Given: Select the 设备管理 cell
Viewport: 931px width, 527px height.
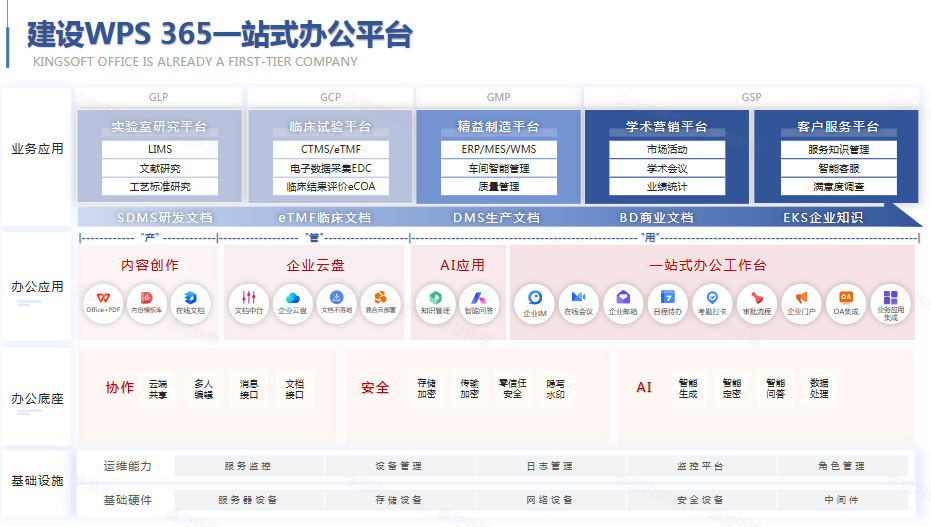Looking at the screenshot, I should [399, 466].
